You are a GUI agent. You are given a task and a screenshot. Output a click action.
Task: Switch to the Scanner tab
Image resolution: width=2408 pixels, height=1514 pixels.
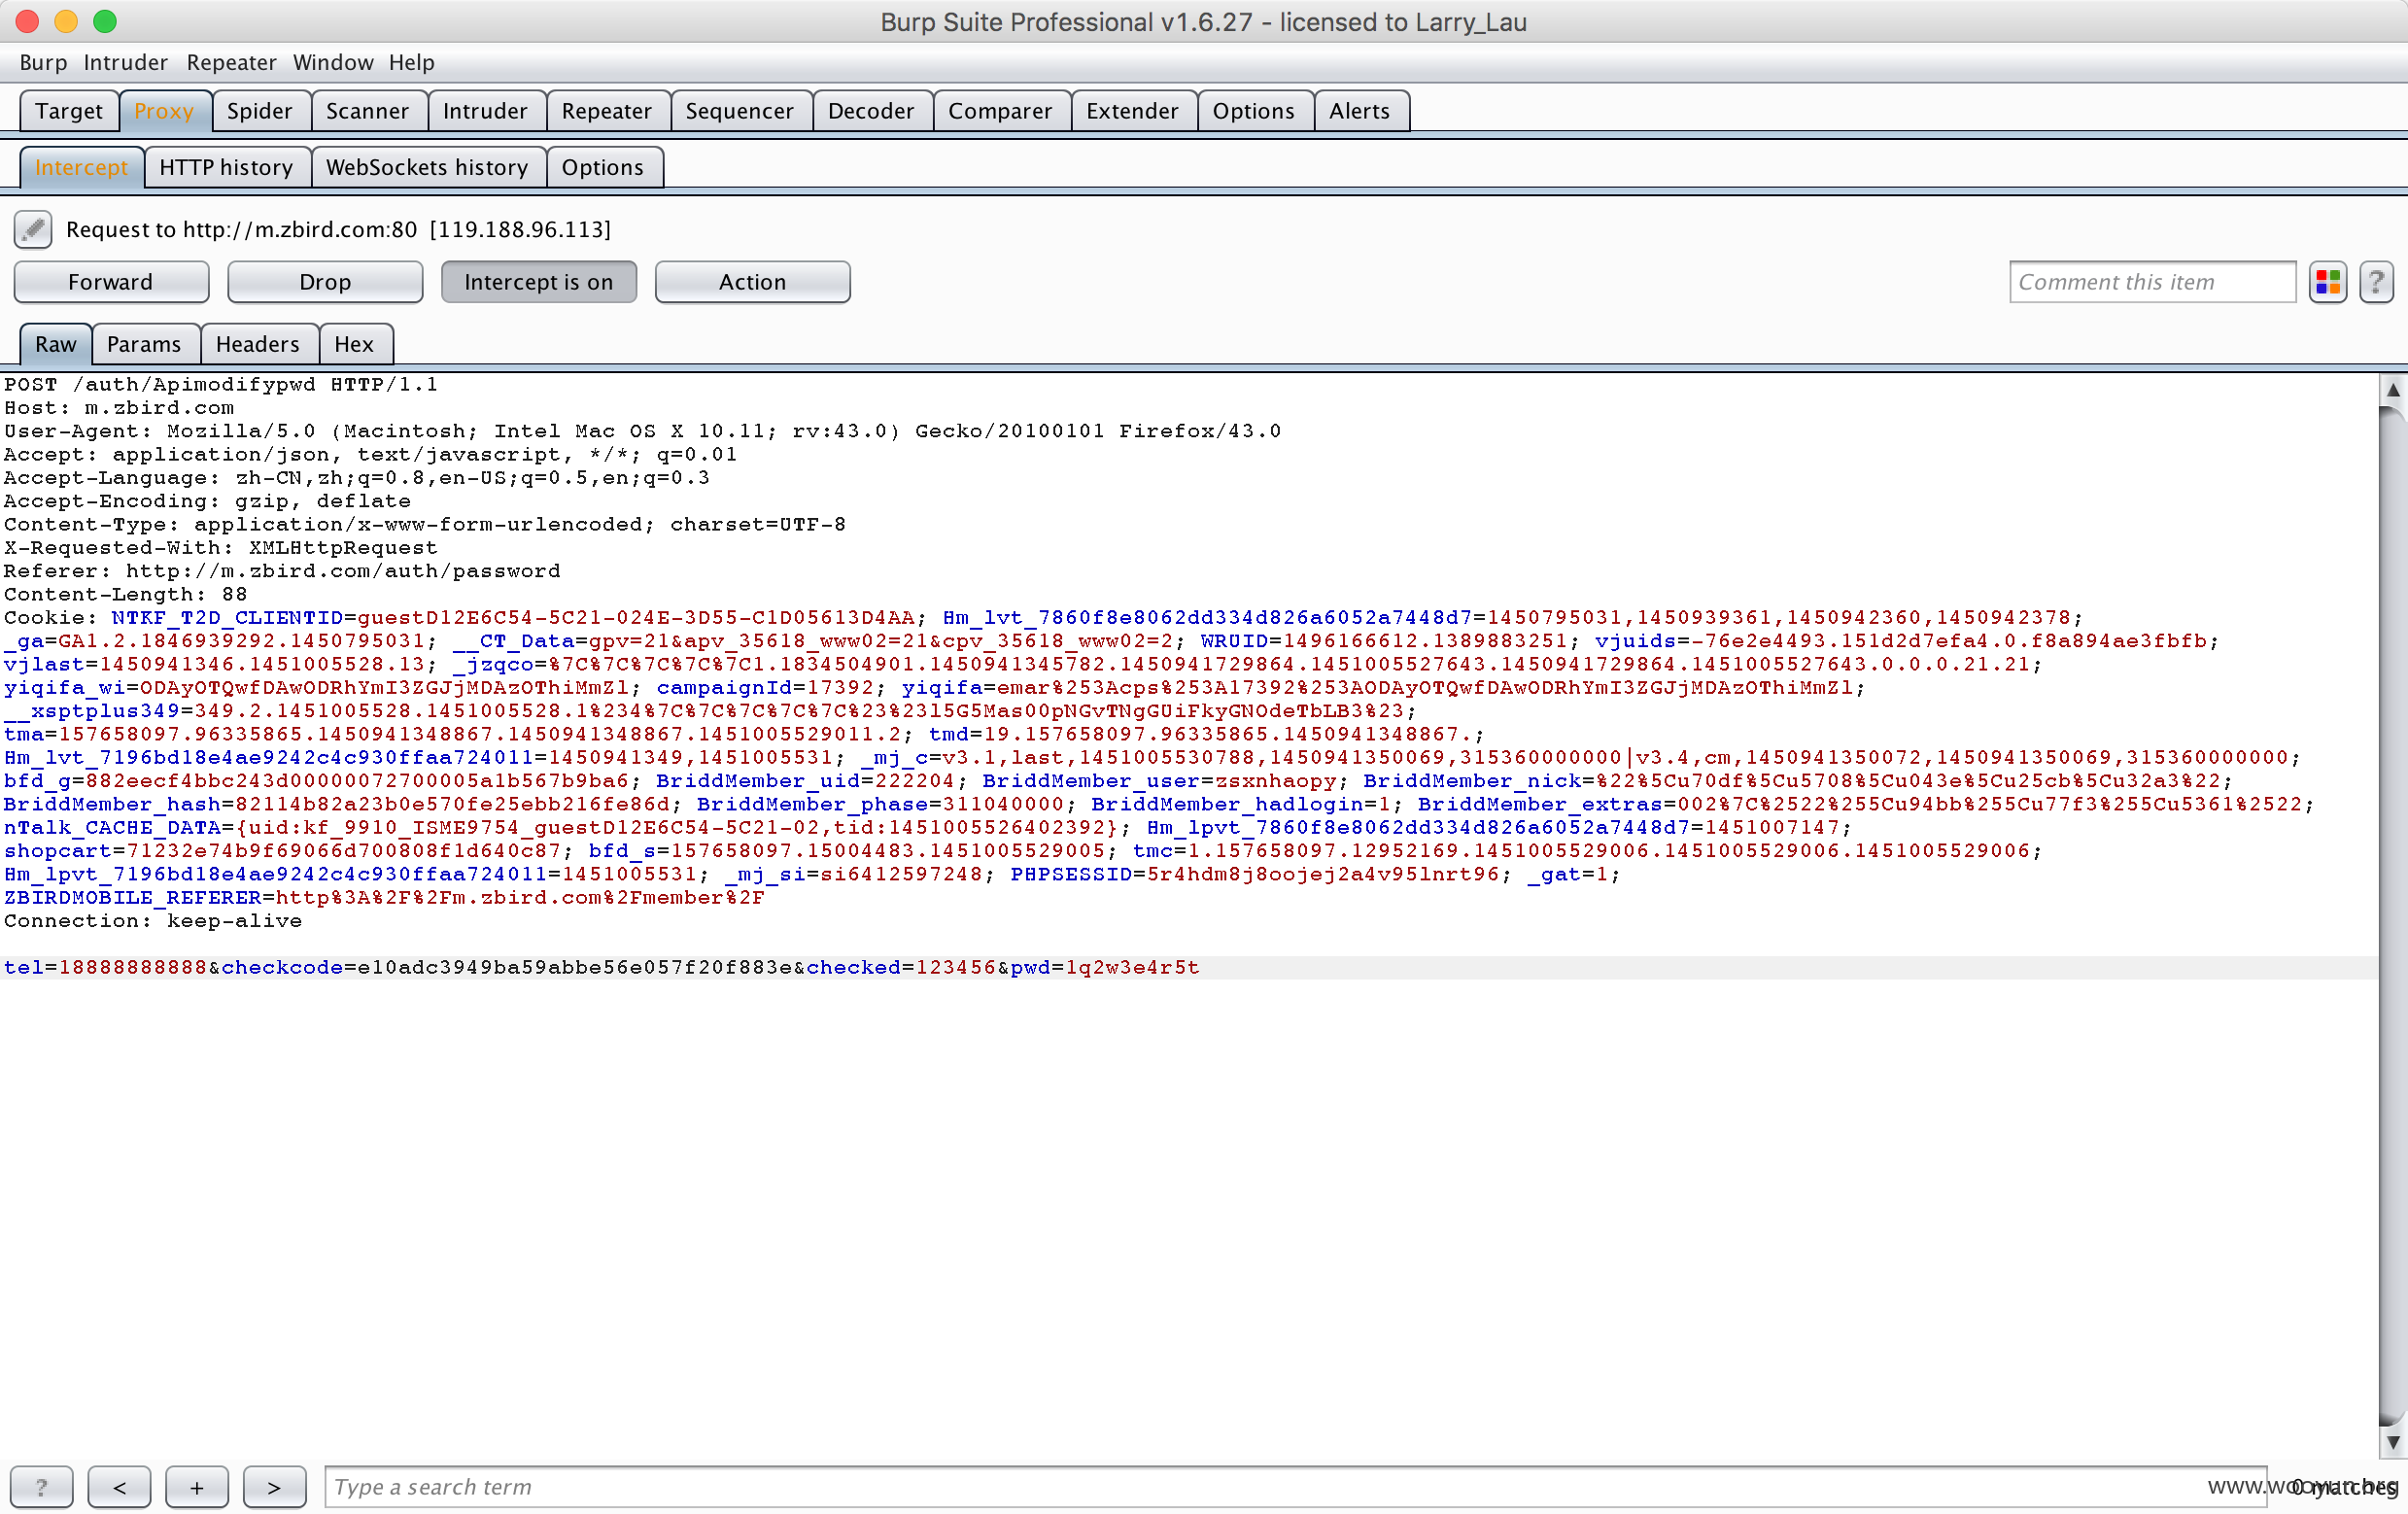(367, 111)
